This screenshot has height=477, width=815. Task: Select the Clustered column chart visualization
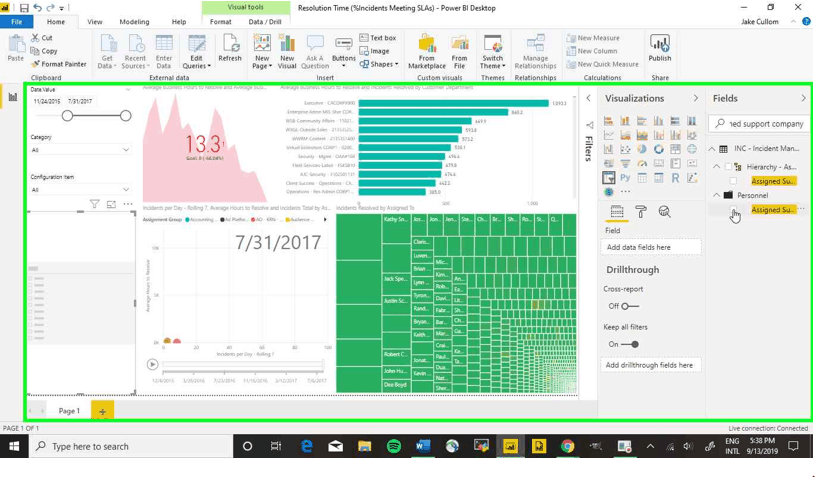point(658,121)
